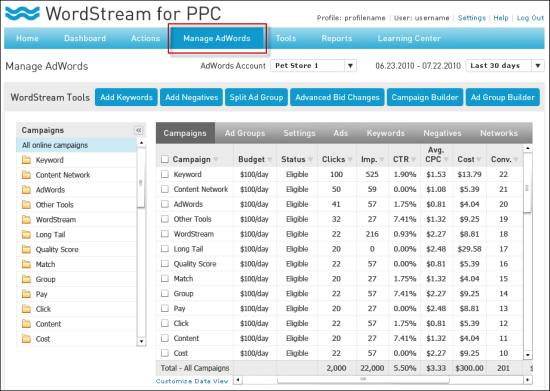
Task: Click the Add Negatives button
Action: pyautogui.click(x=192, y=97)
